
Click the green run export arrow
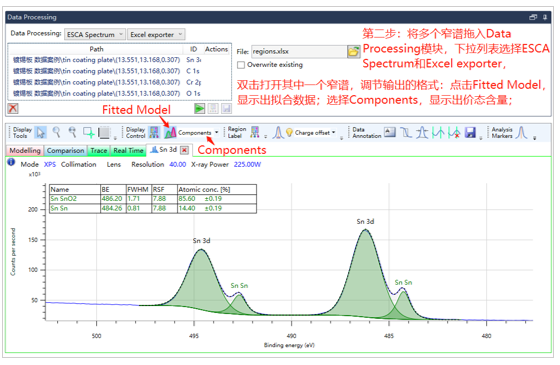point(199,109)
